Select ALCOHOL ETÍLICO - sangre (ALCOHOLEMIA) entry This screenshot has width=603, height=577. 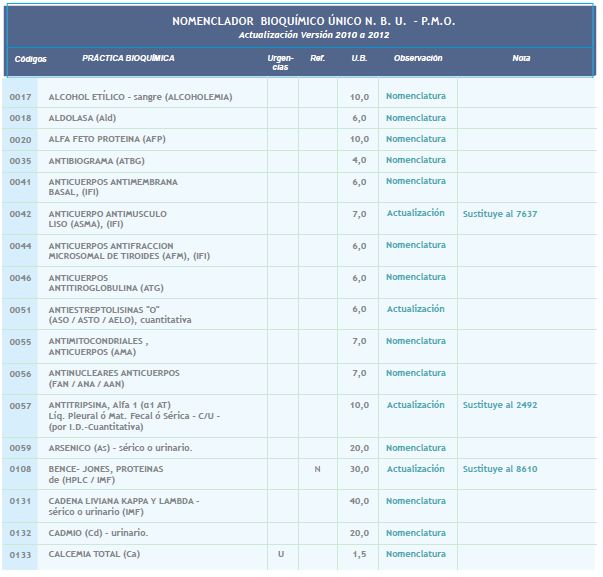click(140, 97)
